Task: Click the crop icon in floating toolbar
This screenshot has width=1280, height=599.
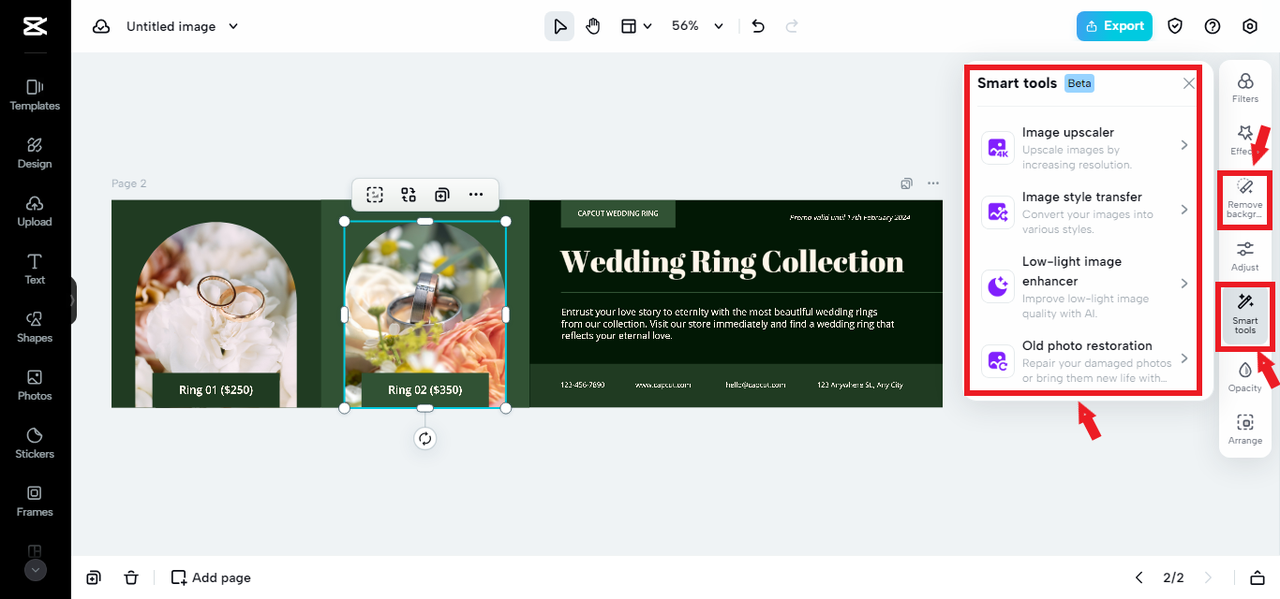Action: 375,195
